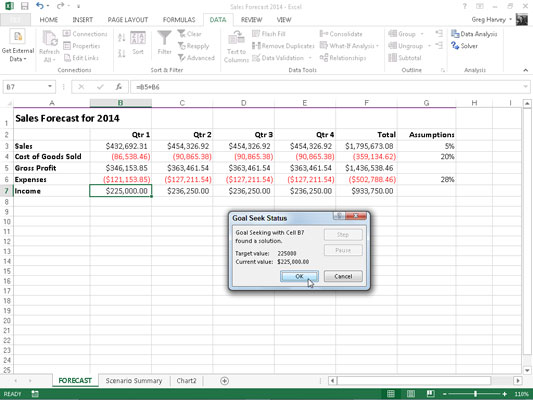The width and height of the screenshot is (533, 400).
Task: Click the Redo arrow icon
Action: pos(60,6)
